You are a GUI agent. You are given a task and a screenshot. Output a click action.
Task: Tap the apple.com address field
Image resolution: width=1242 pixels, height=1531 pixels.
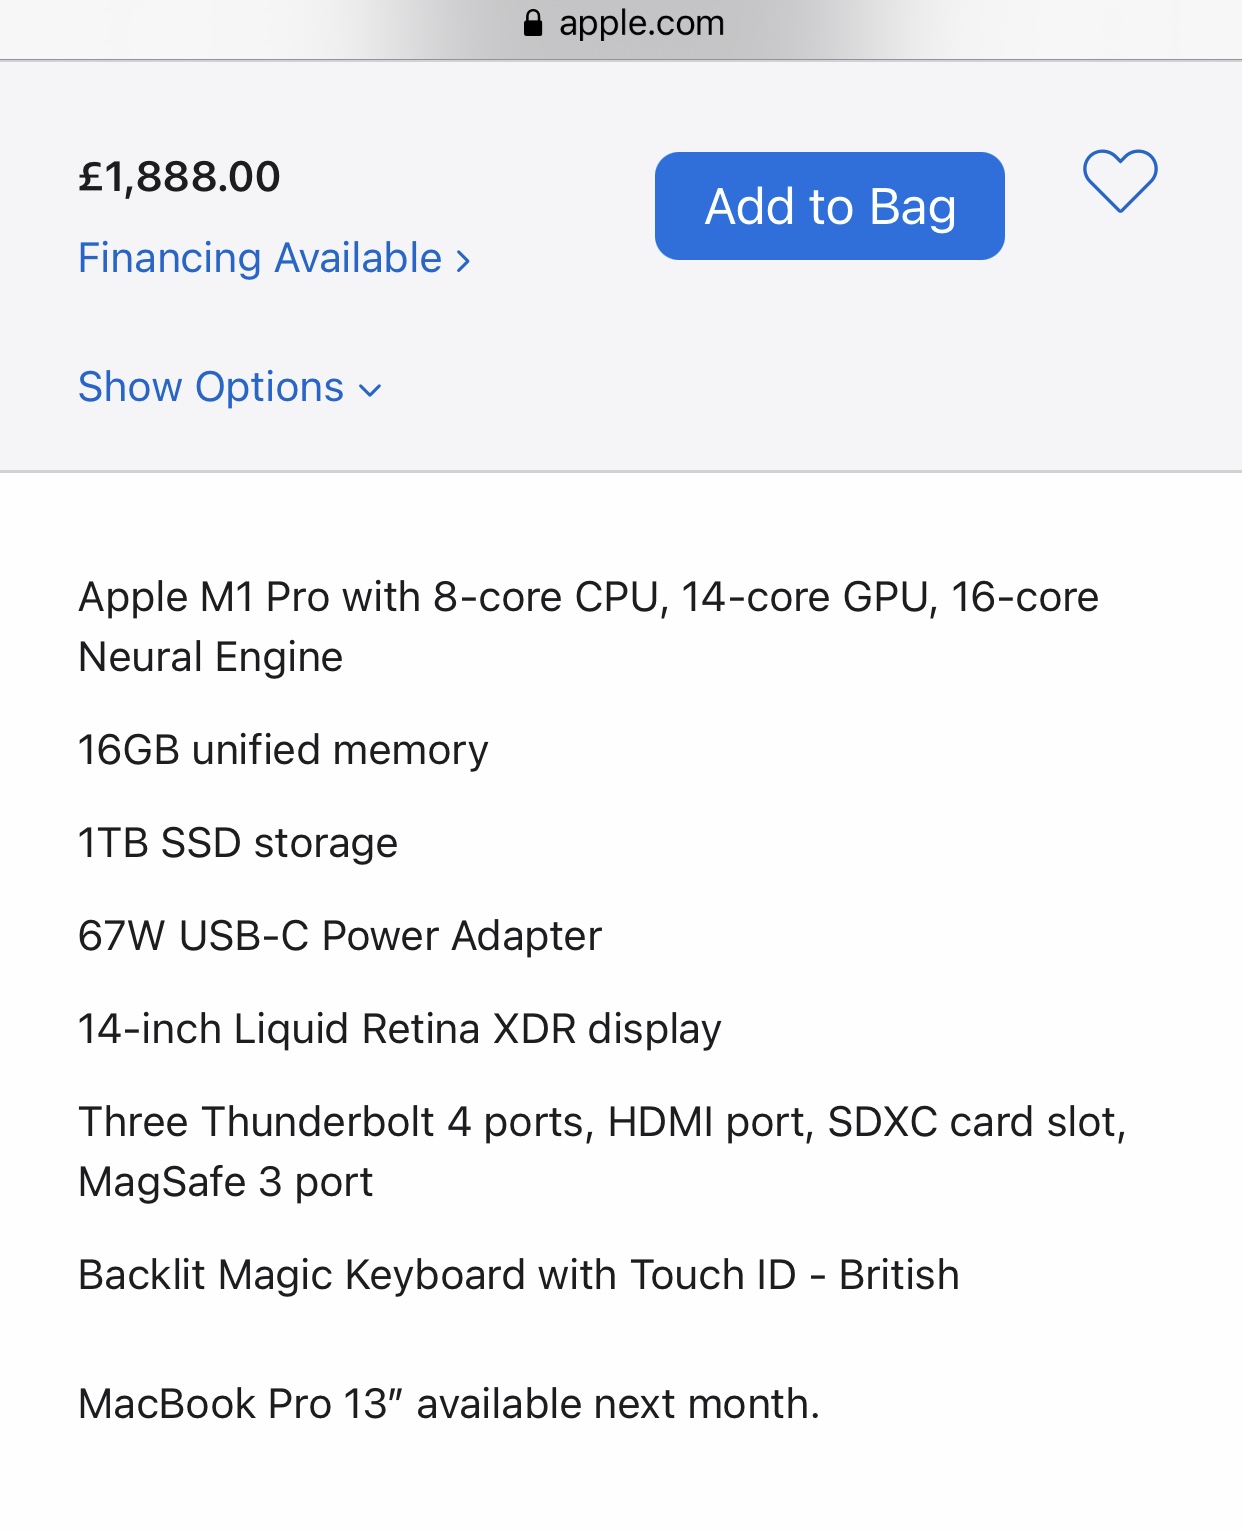(x=640, y=23)
